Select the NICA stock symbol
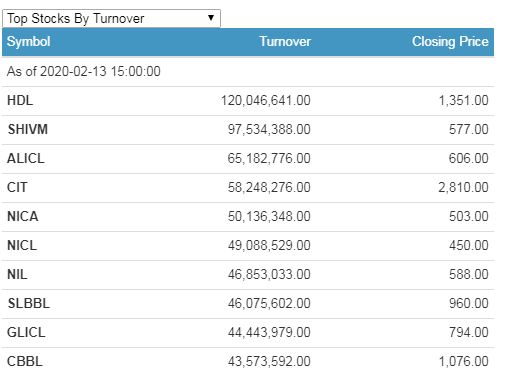This screenshot has width=505, height=376. [x=23, y=216]
